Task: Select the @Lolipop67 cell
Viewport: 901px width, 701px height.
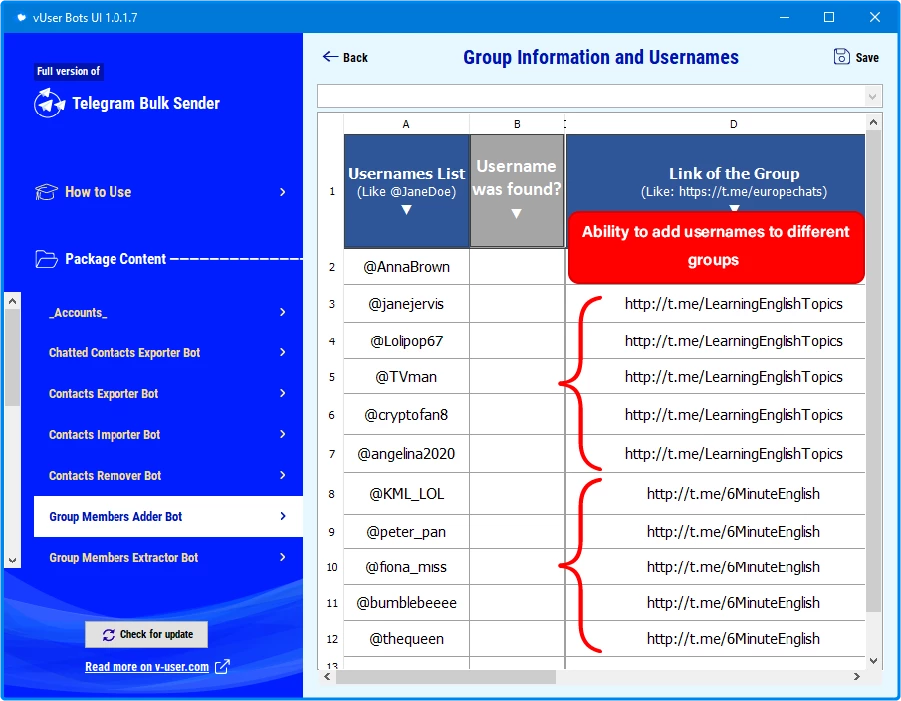Action: coord(406,341)
